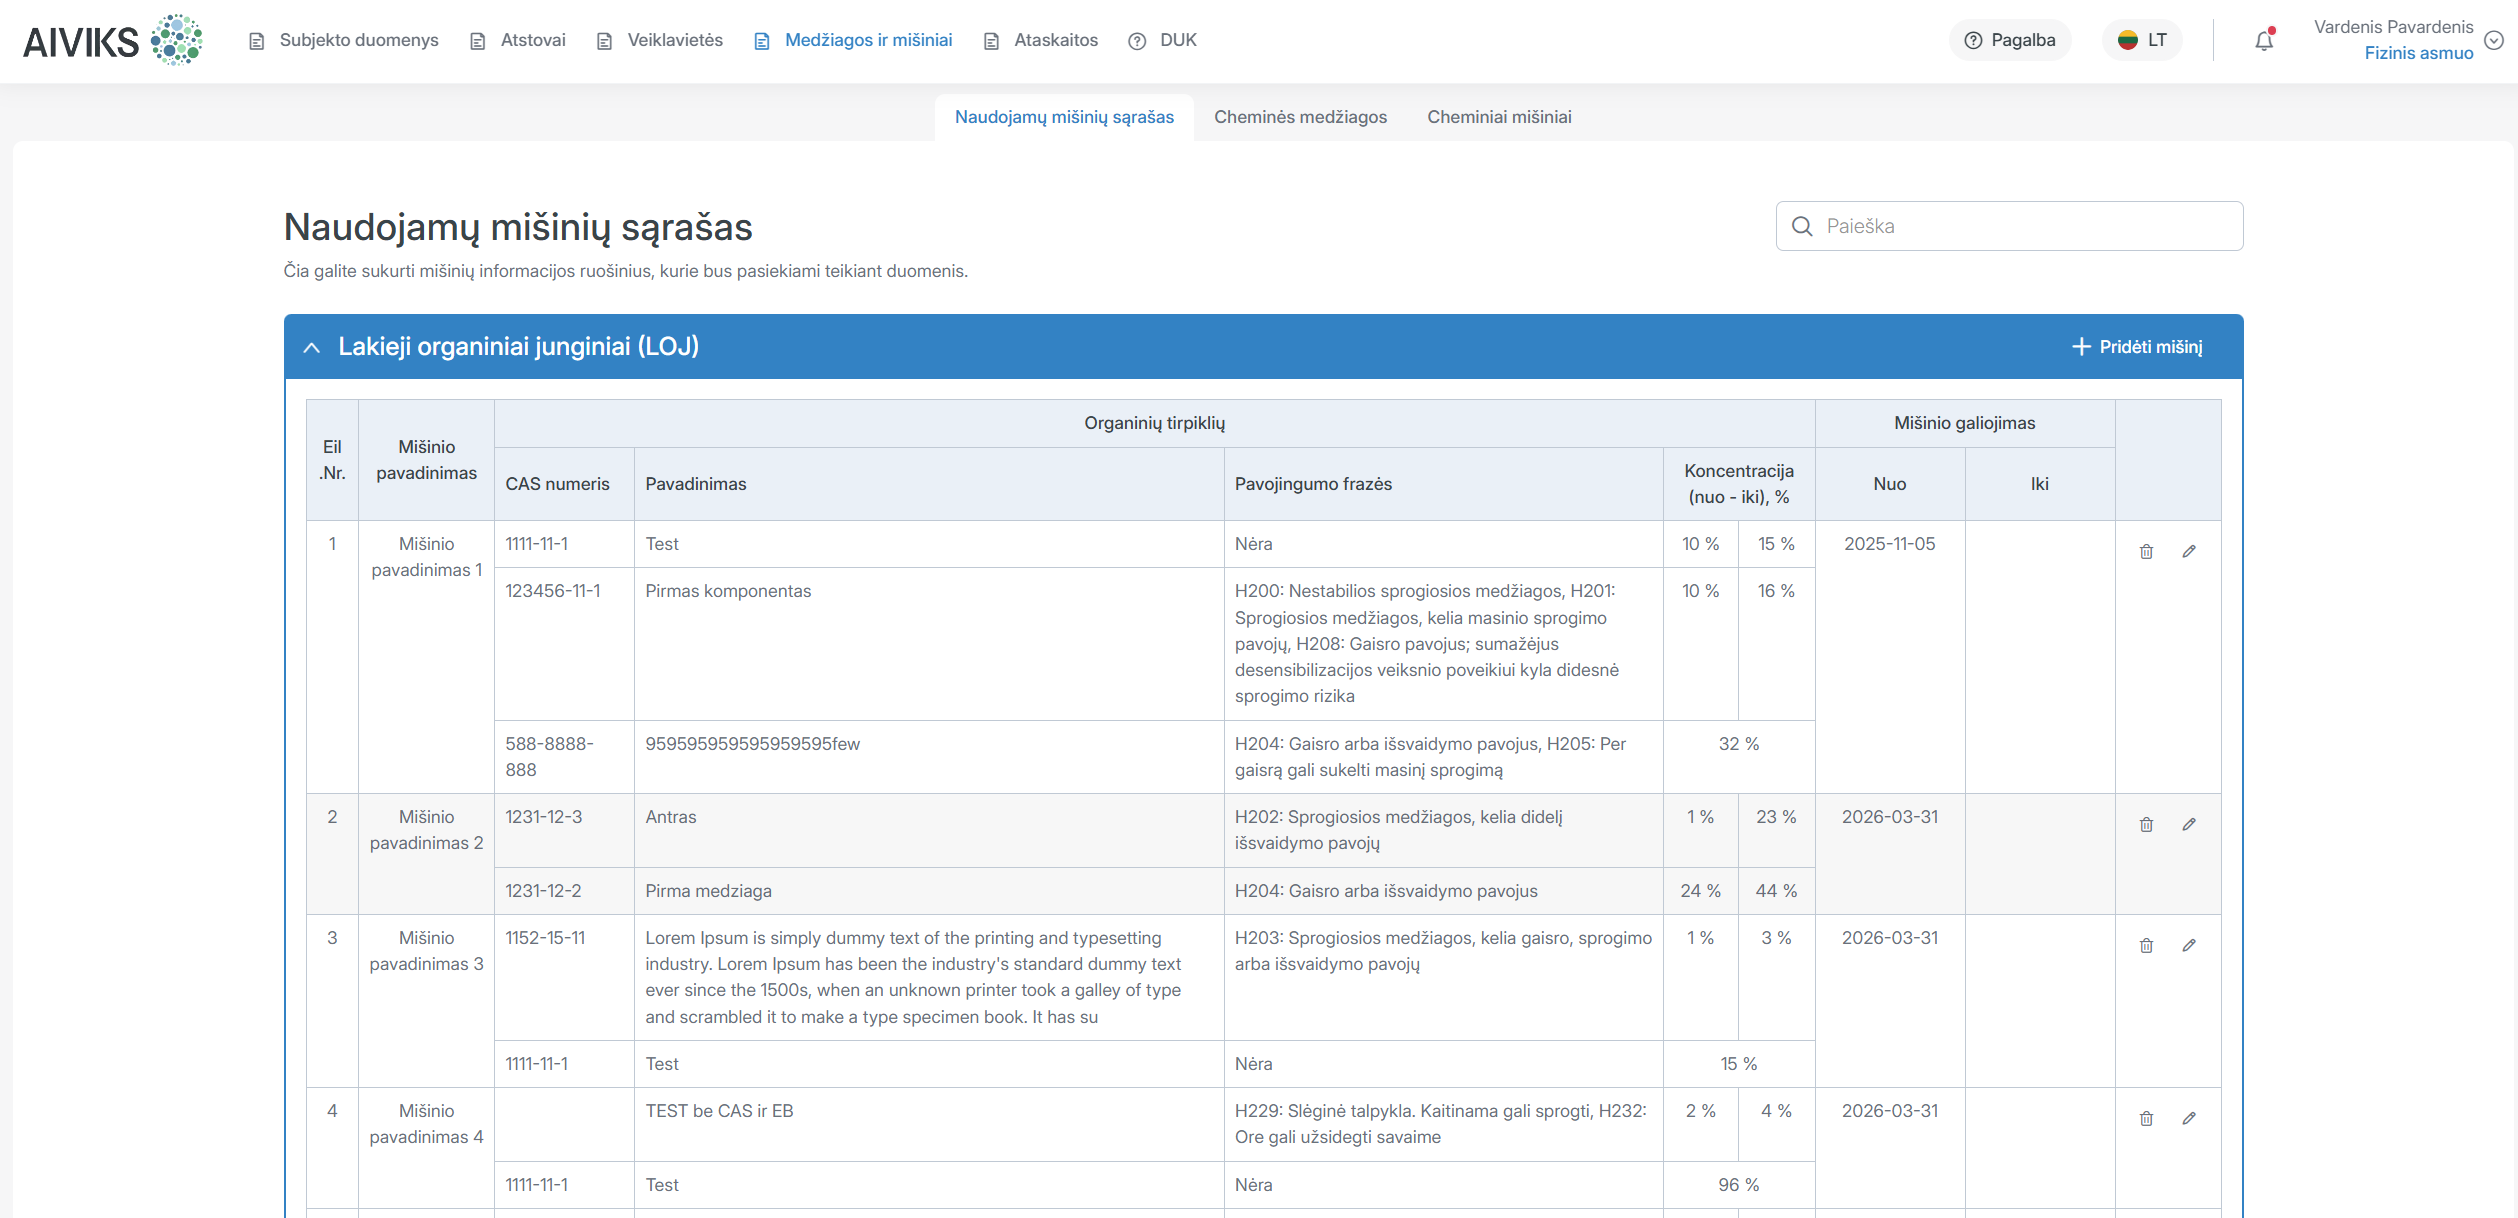Click the Antras name cell
The width and height of the screenshot is (2518, 1218).
(928, 830)
